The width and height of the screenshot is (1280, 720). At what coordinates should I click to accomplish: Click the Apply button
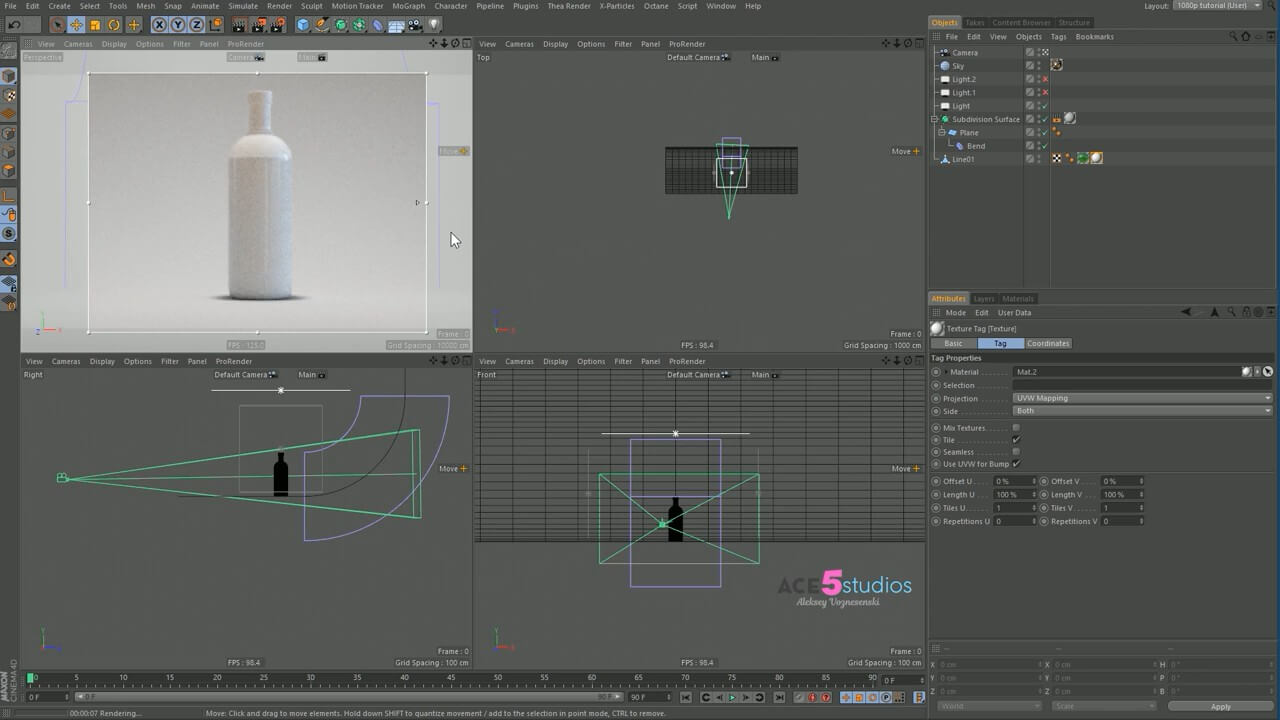click(1220, 706)
